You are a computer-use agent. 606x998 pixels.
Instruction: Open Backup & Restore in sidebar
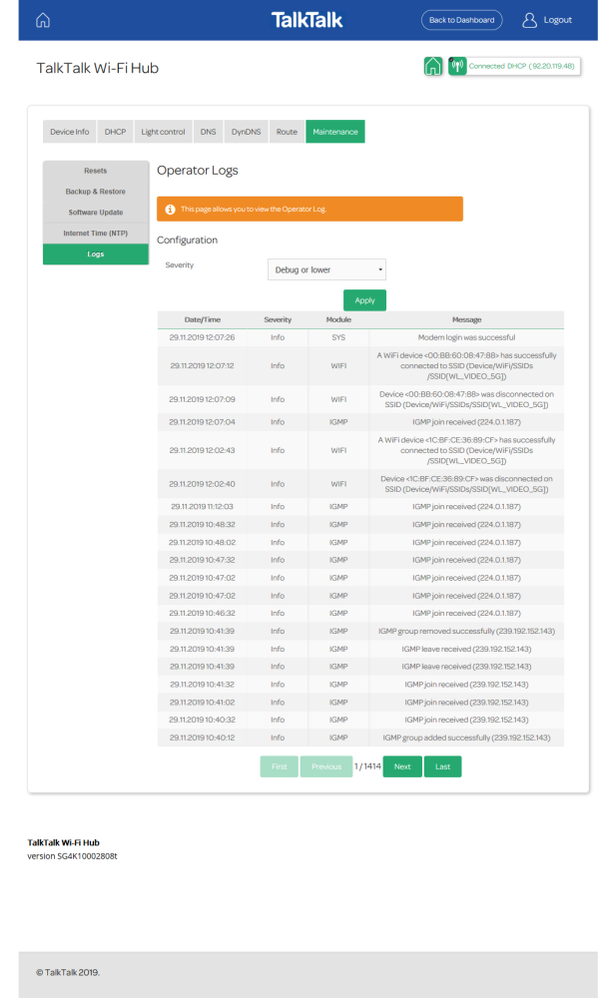pos(96,192)
